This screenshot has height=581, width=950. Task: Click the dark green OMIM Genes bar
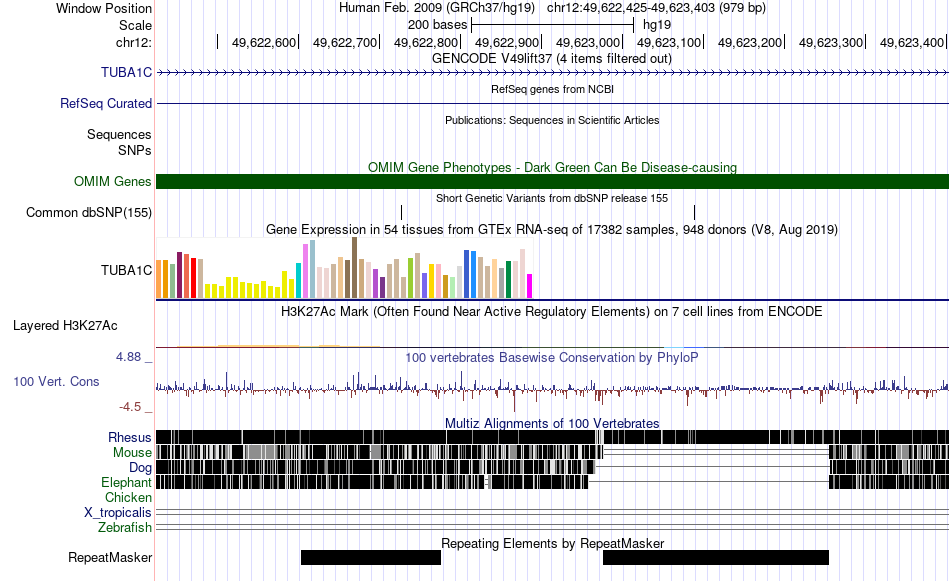point(552,181)
